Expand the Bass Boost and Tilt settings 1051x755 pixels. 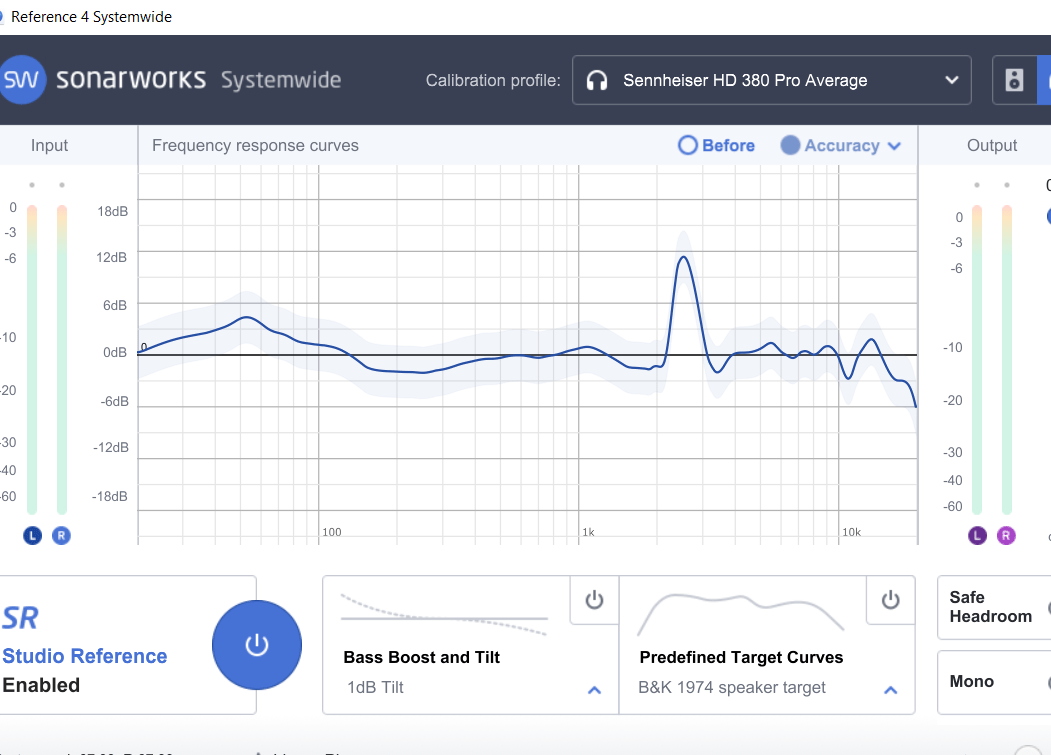[x=594, y=689]
